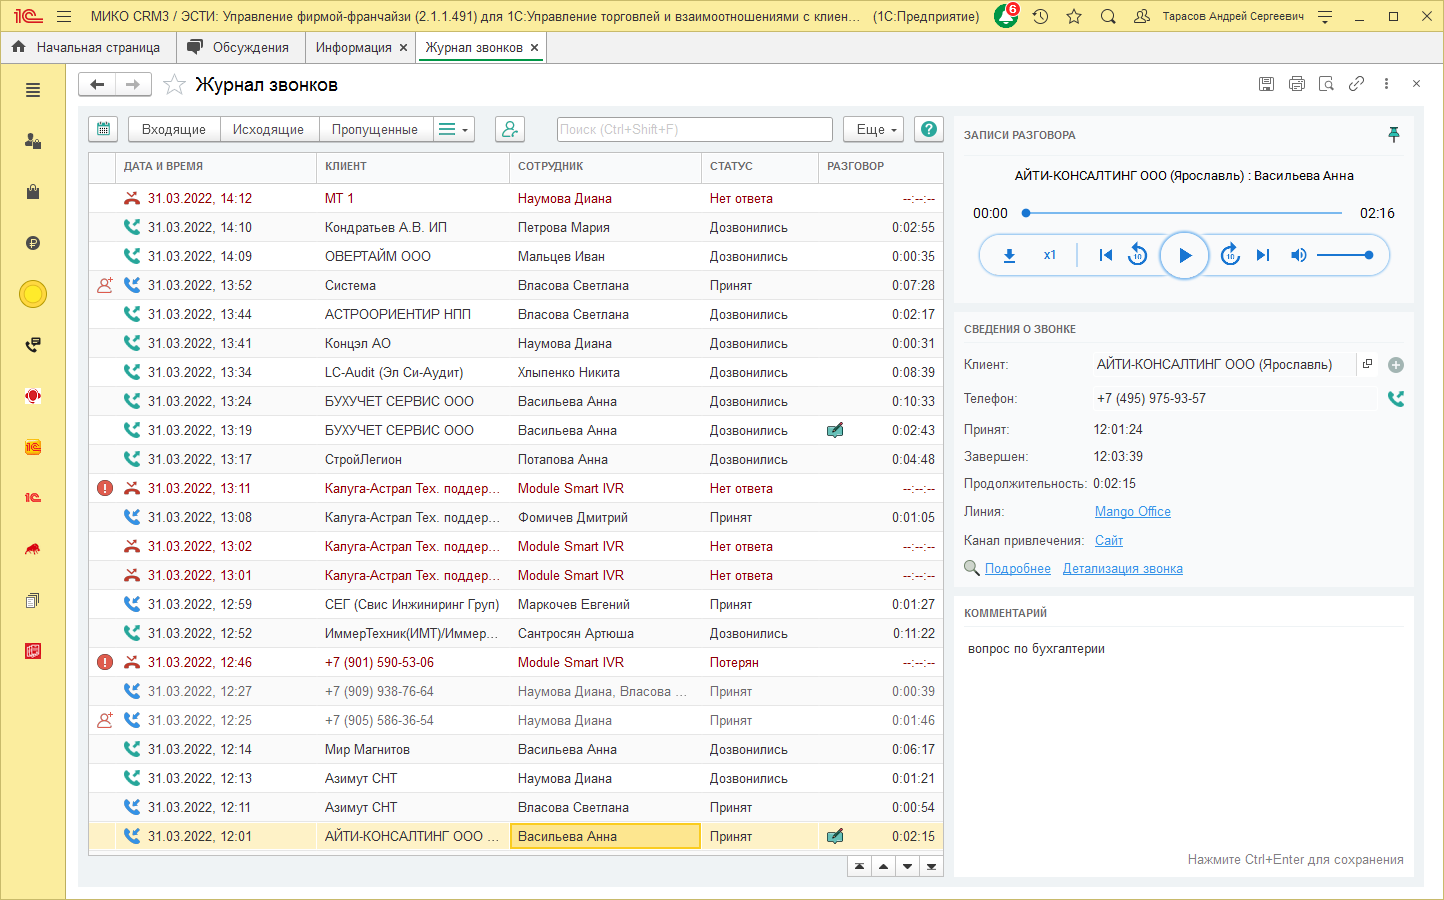Toggle Пропущенные calls filter
The width and height of the screenshot is (1444, 900).
[374, 130]
